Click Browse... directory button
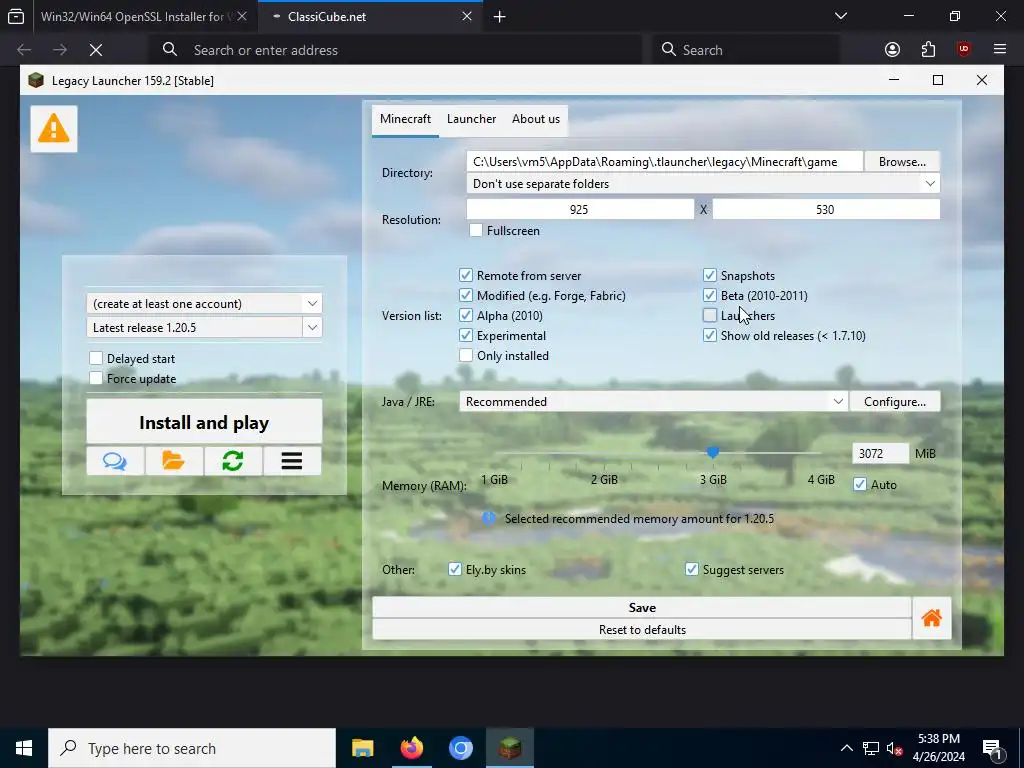 tap(902, 161)
